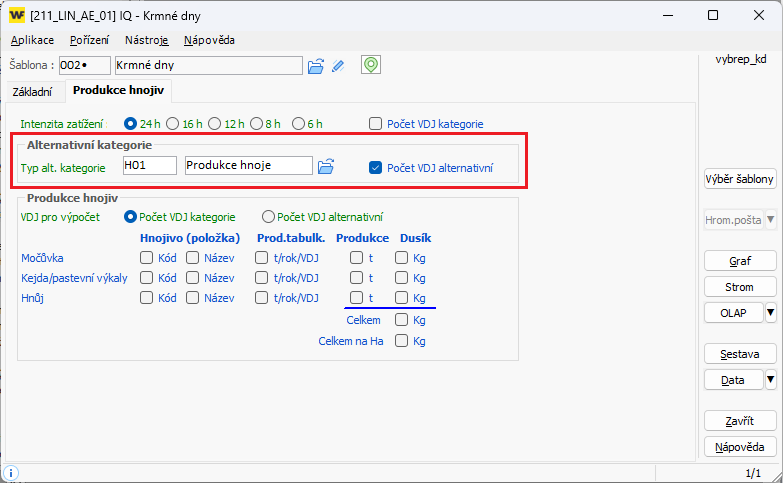Click the H01 category code field
This screenshot has height=483, width=783.
point(149,166)
